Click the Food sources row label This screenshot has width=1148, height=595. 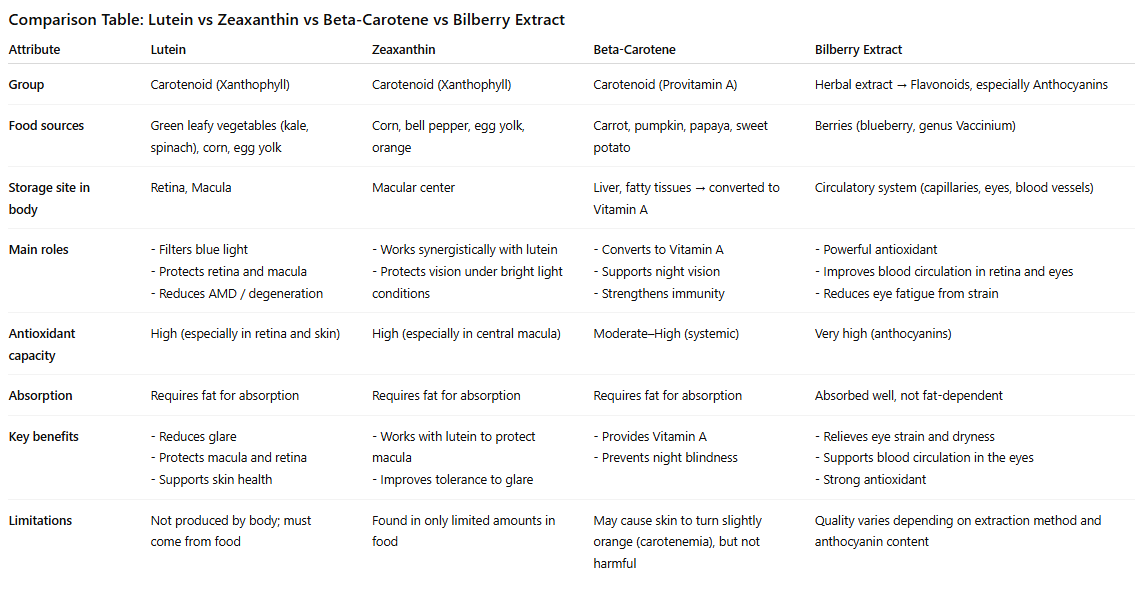click(x=46, y=126)
